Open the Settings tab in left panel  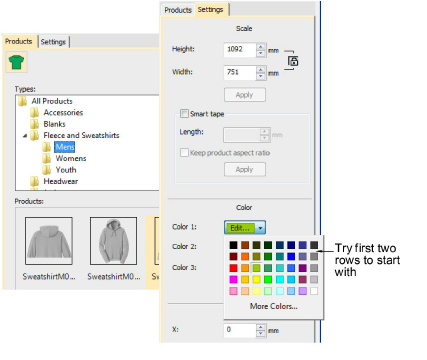tap(53, 42)
